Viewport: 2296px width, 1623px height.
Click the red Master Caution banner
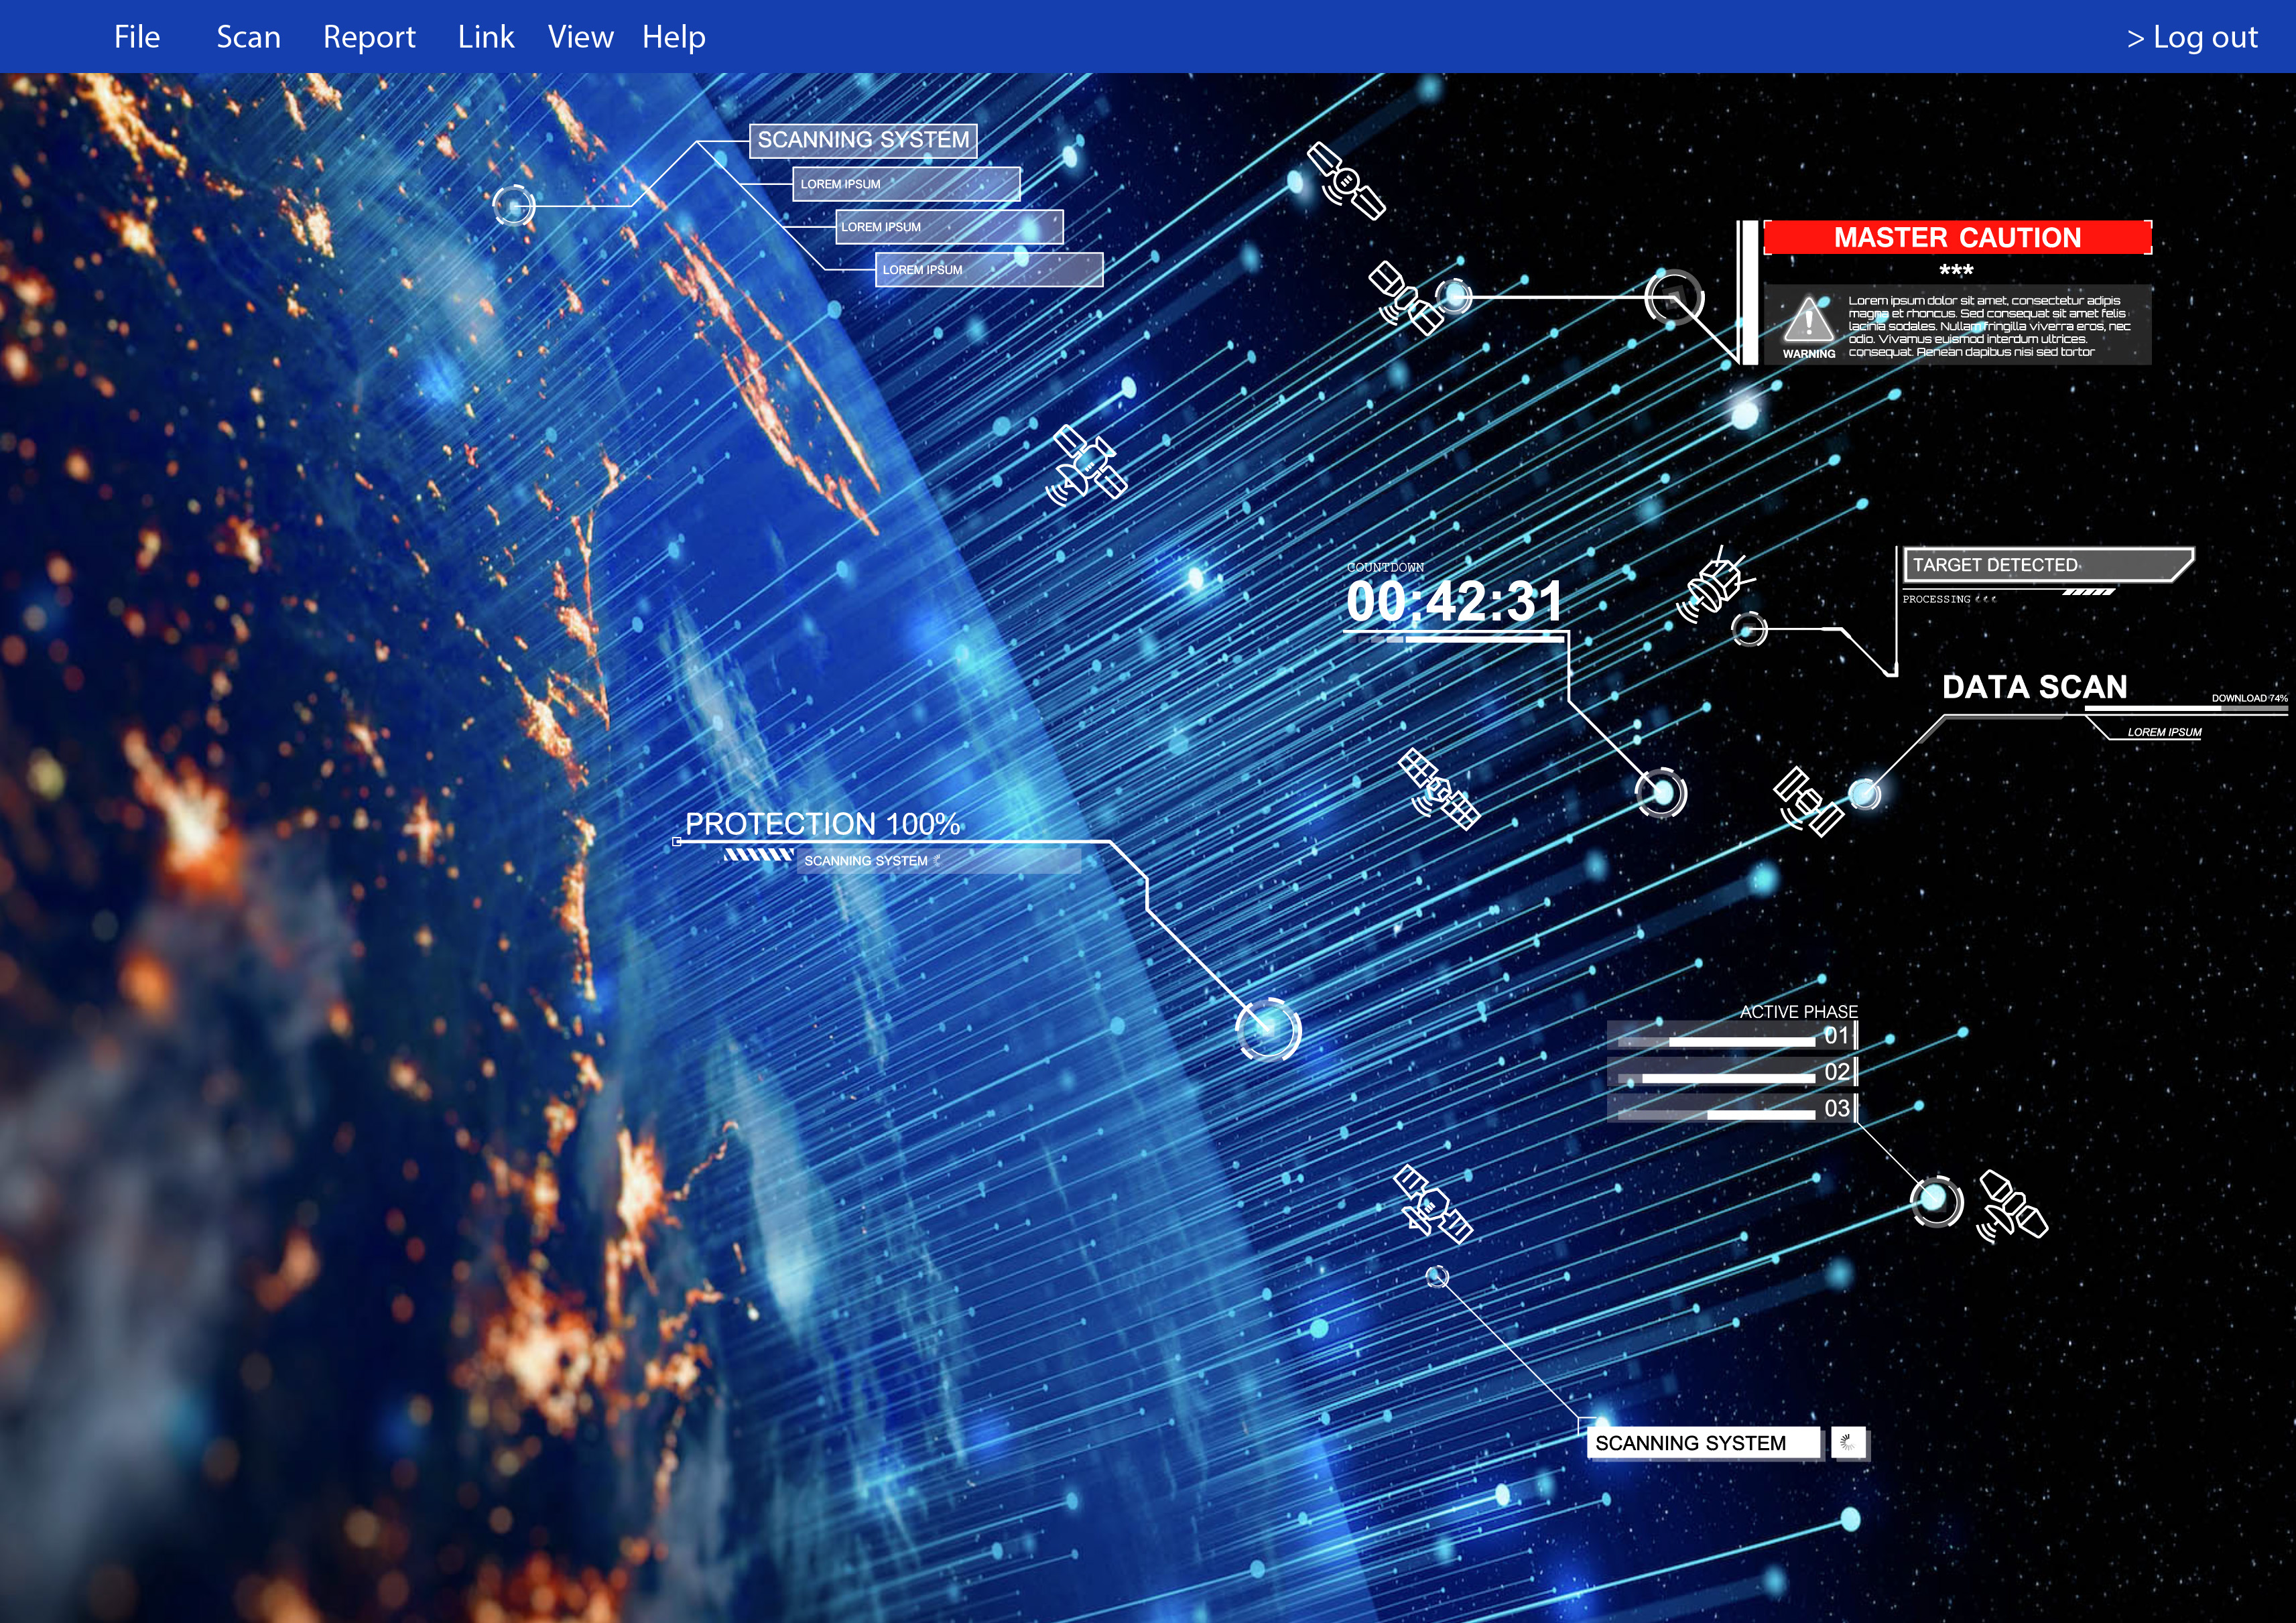pyautogui.click(x=1957, y=237)
